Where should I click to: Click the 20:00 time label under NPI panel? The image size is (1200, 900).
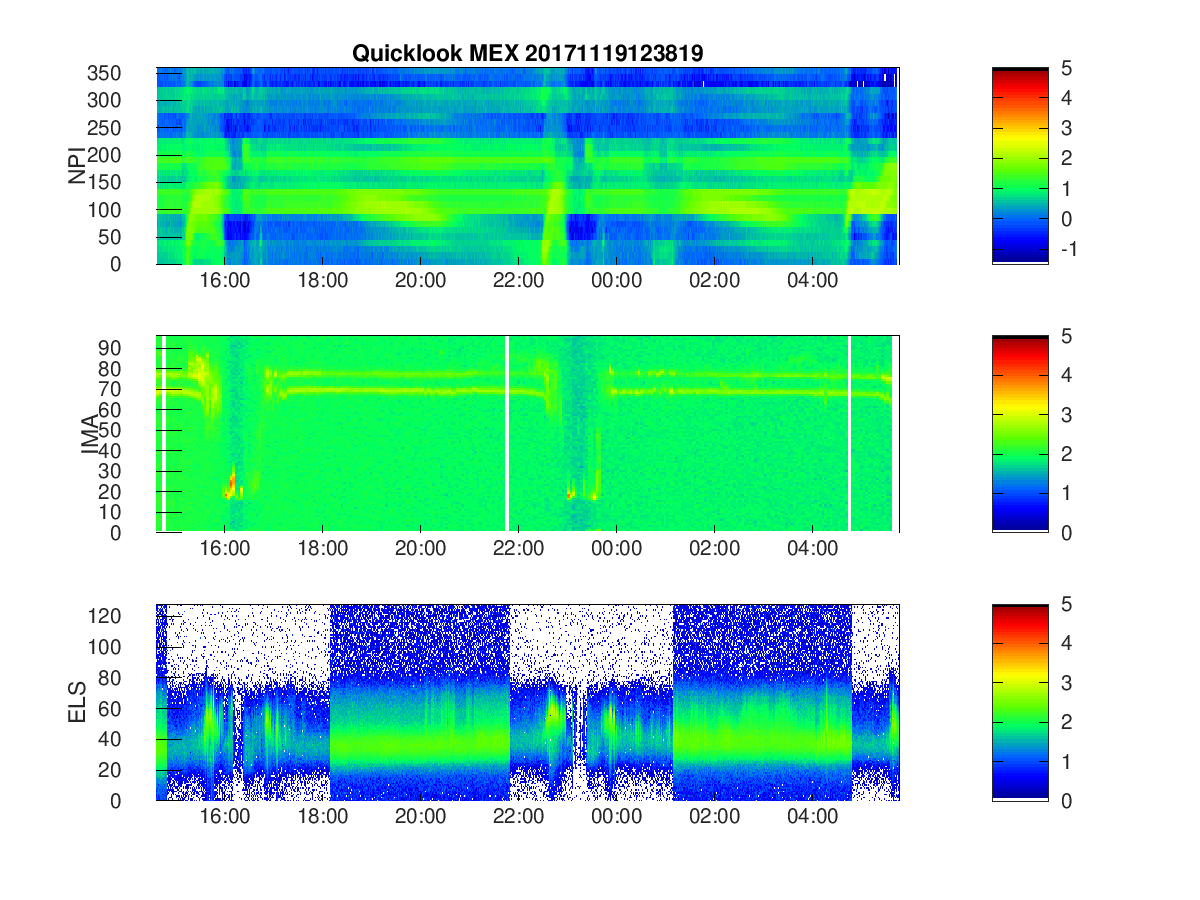pyautogui.click(x=421, y=282)
